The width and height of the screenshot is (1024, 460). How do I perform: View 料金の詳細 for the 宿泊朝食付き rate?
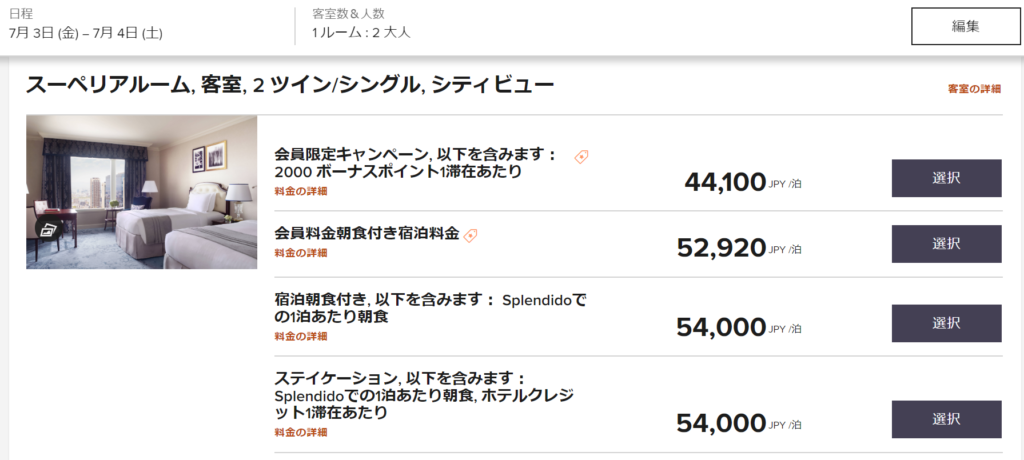coord(301,336)
